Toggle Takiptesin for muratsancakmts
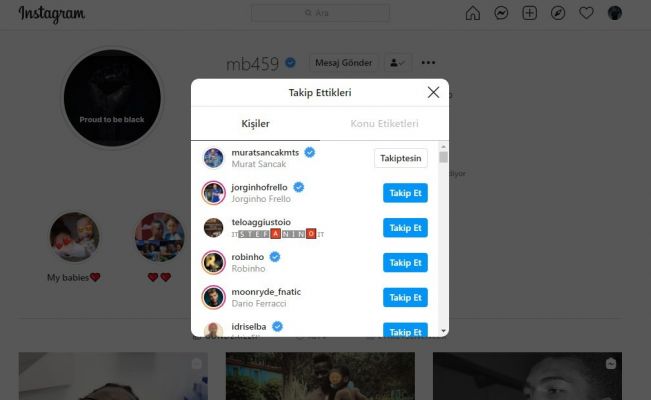 point(401,158)
